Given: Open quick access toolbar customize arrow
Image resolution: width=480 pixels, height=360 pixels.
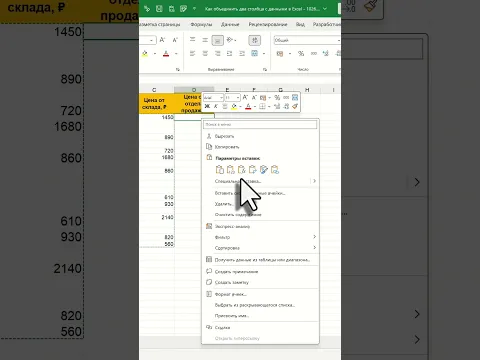Looking at the screenshot, I should 194,9.
